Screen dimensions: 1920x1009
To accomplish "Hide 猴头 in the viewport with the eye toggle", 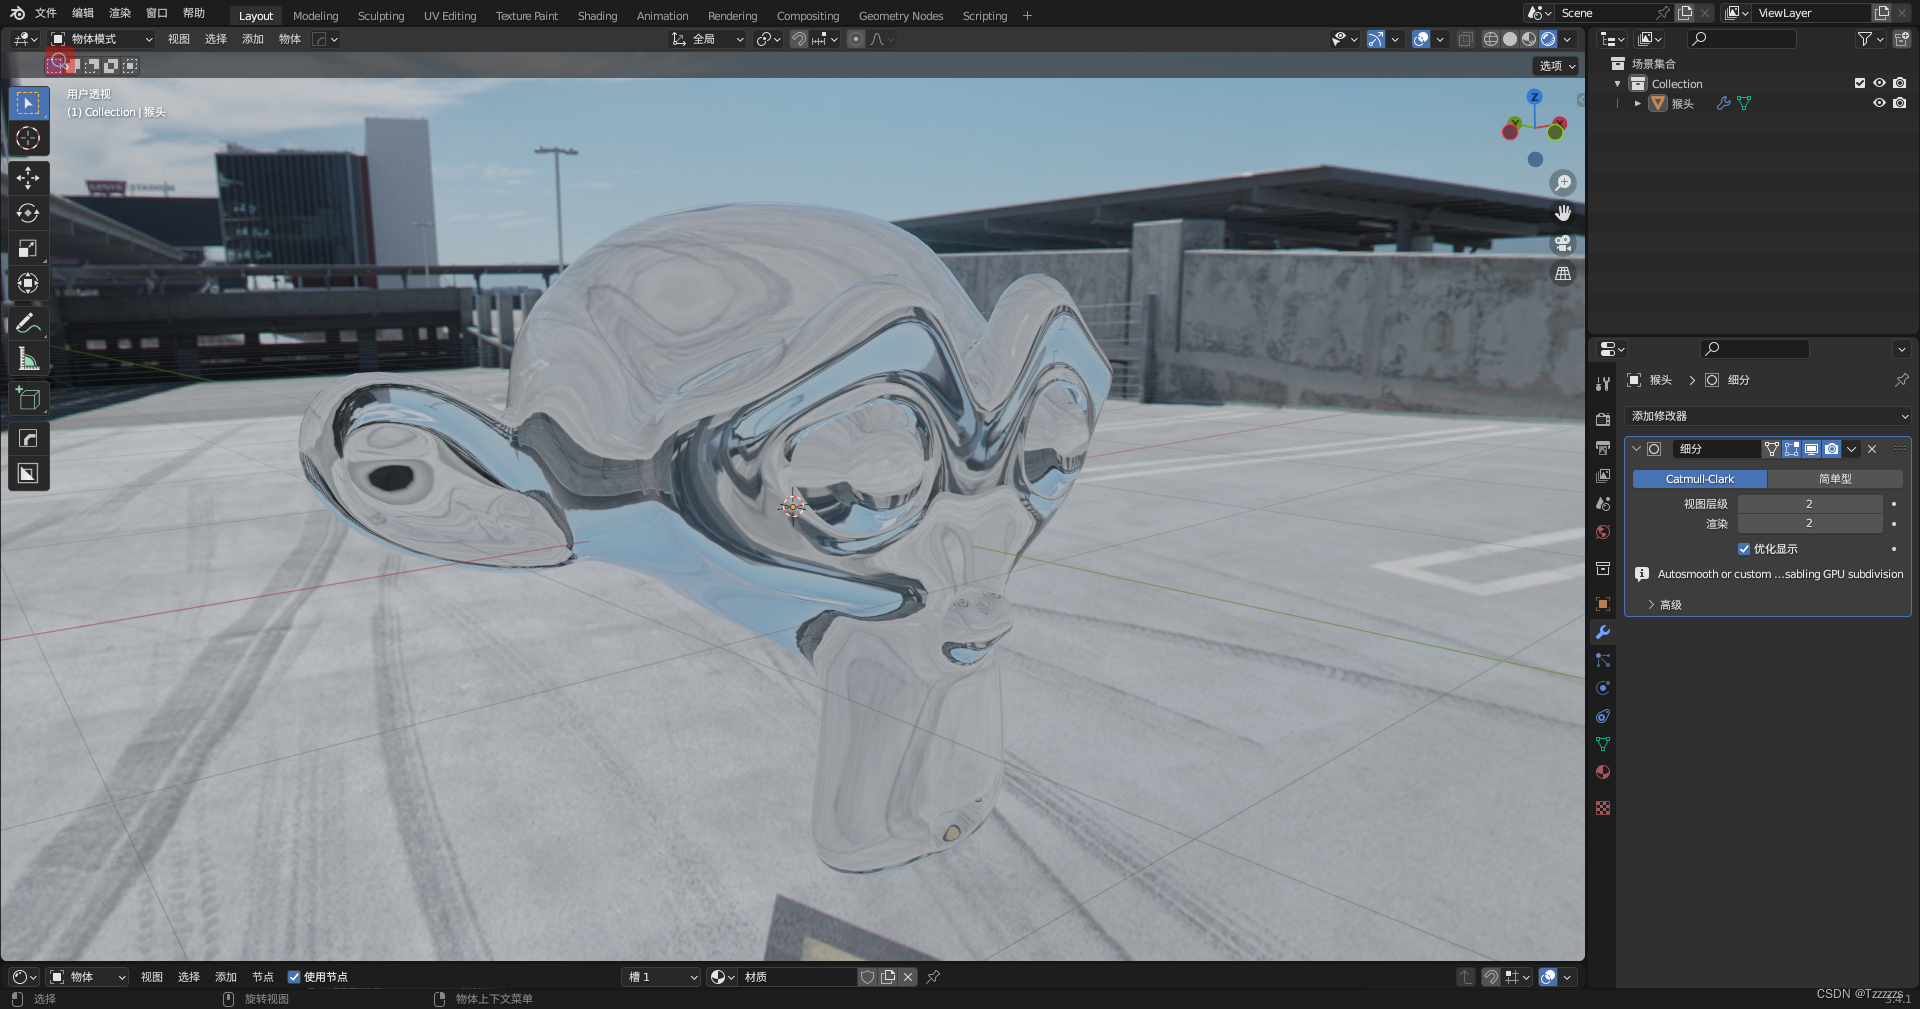I will click(1879, 103).
